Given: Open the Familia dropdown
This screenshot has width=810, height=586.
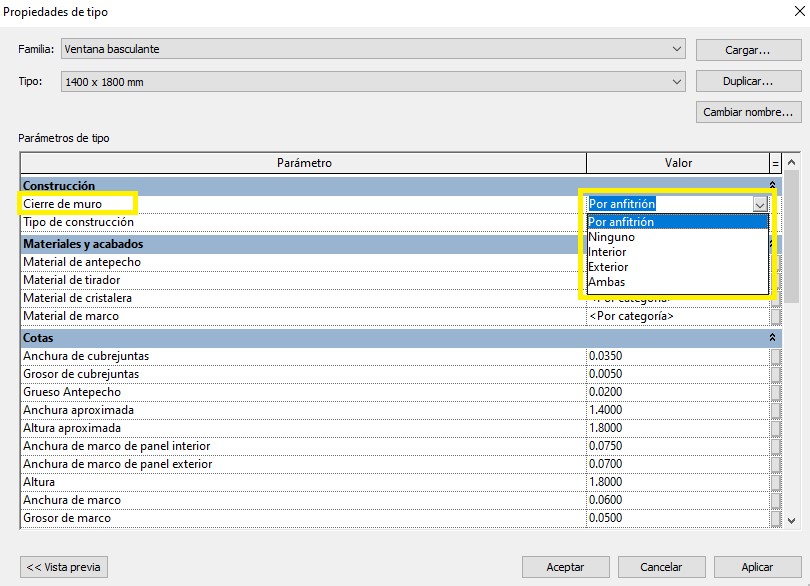Looking at the screenshot, I should [677, 49].
